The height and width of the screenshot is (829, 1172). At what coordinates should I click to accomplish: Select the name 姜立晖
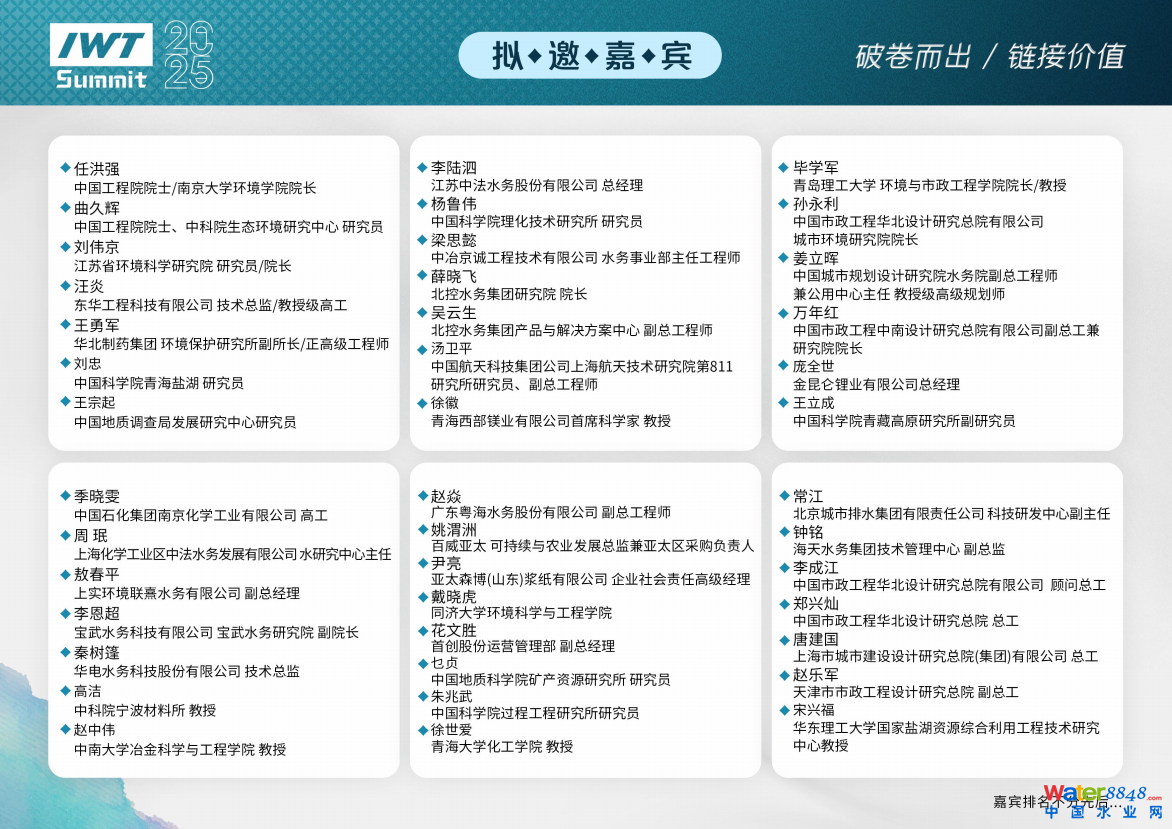pyautogui.click(x=815, y=258)
